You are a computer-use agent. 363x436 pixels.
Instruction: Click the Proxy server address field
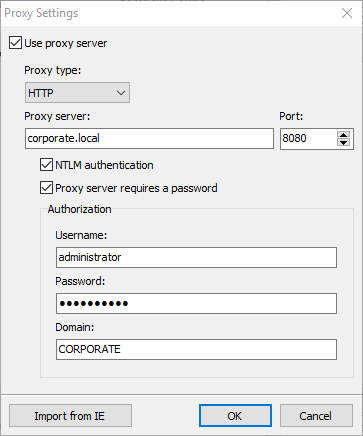[x=149, y=138]
